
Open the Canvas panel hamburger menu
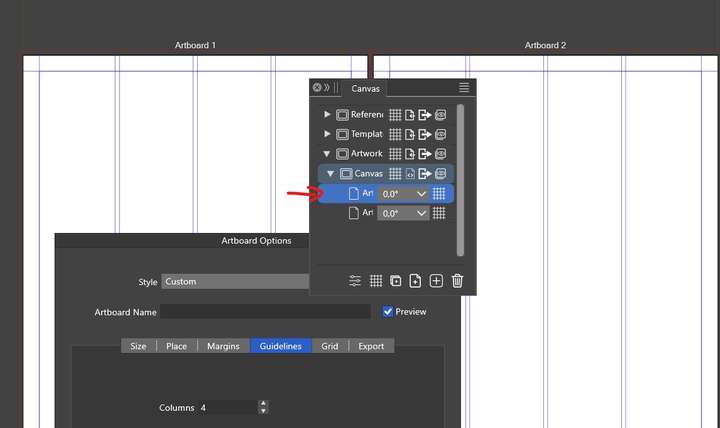464,87
